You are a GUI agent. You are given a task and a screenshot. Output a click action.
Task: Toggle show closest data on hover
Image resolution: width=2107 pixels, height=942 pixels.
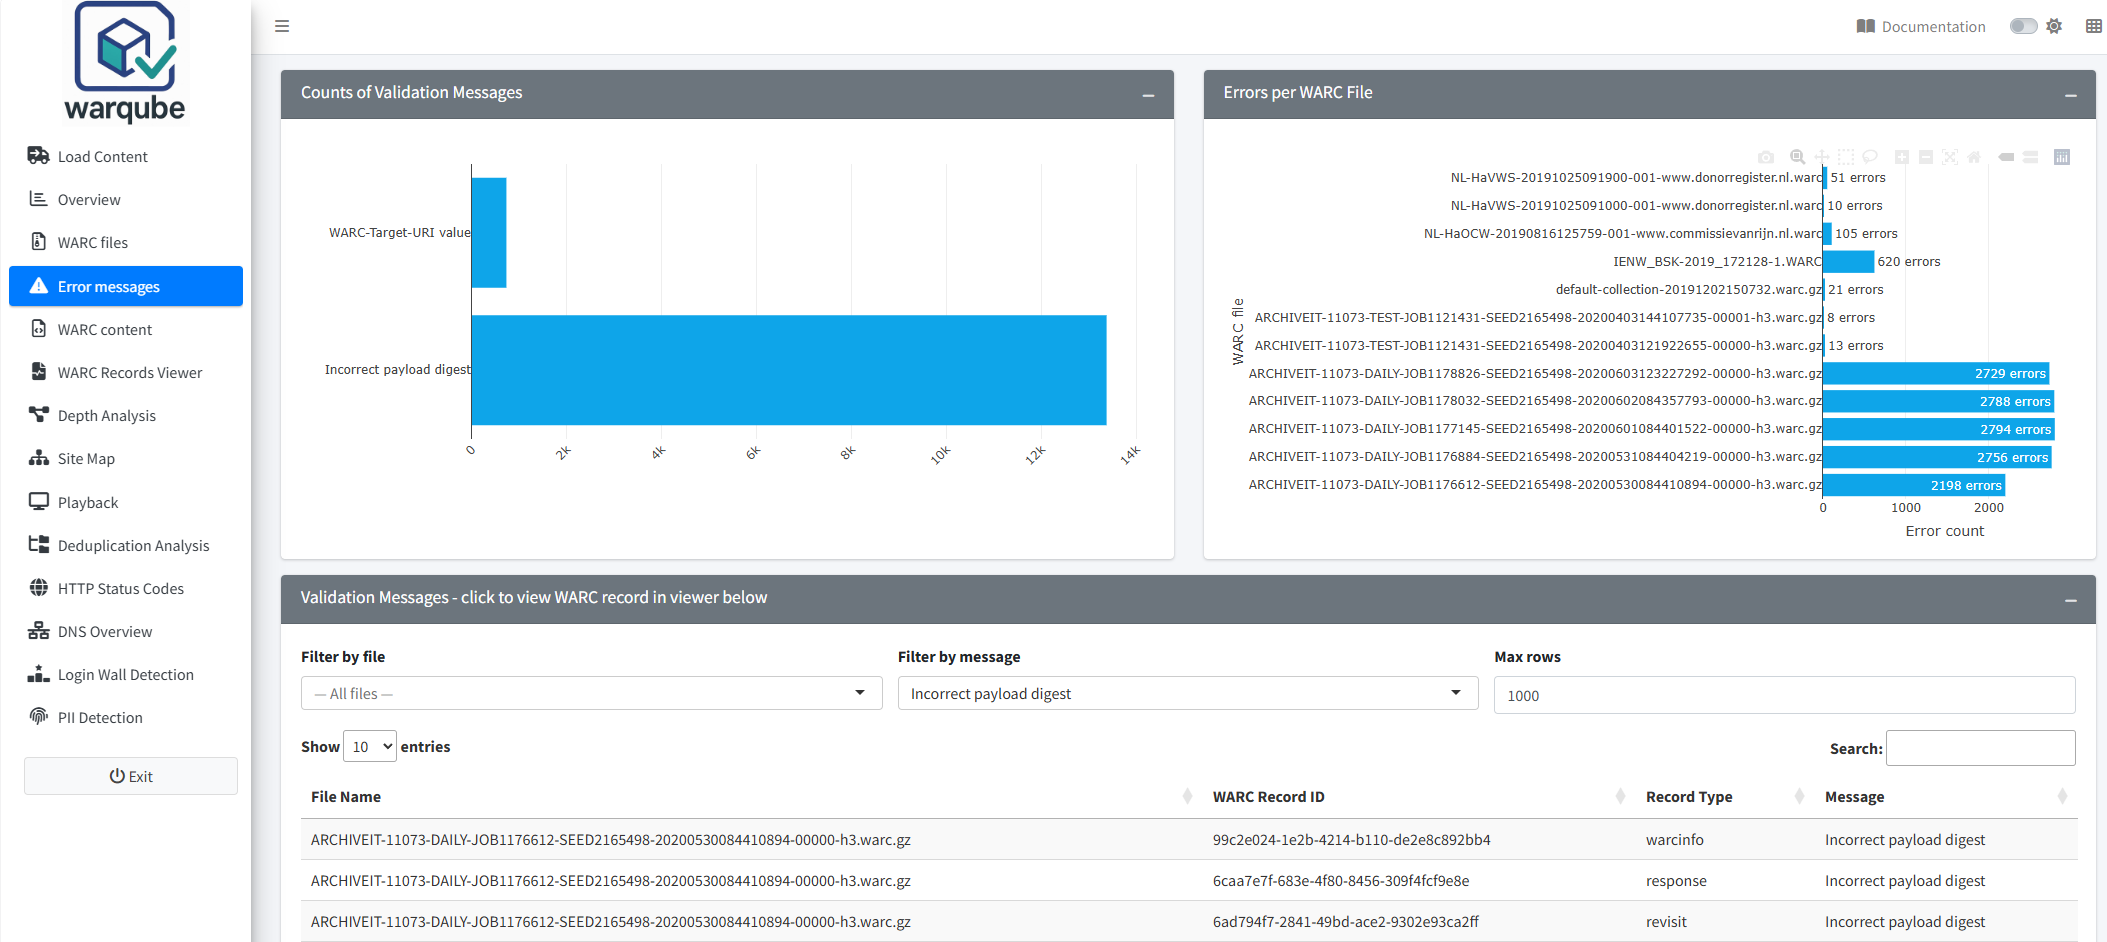coord(2006,157)
